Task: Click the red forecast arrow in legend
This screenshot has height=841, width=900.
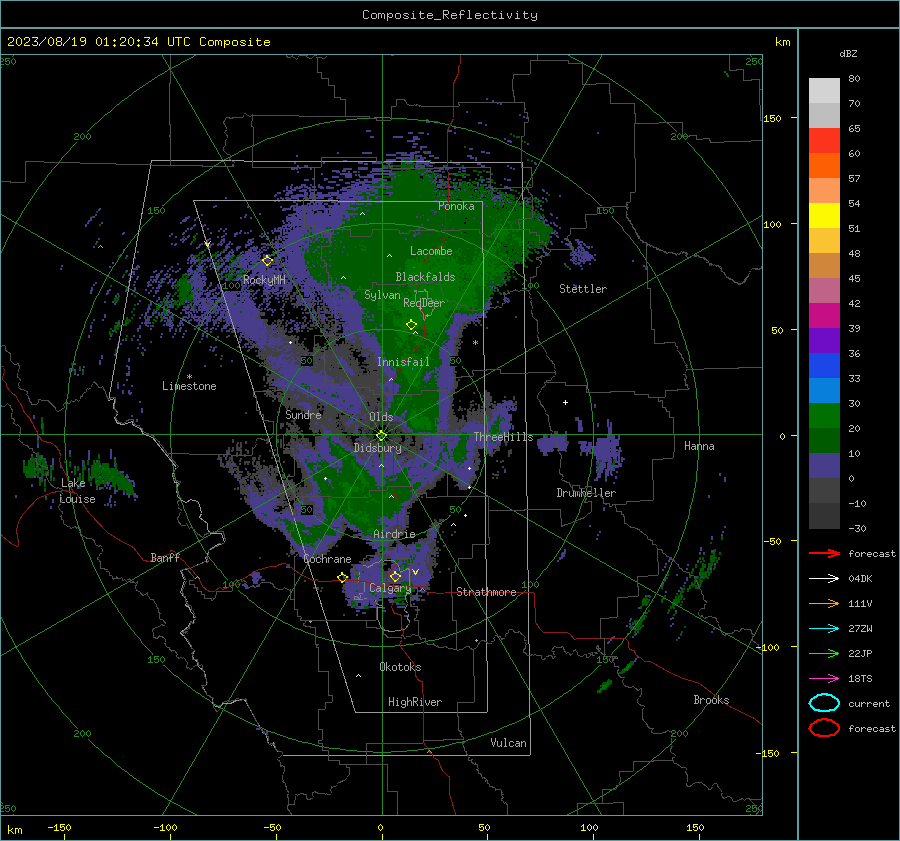Action: (x=824, y=553)
